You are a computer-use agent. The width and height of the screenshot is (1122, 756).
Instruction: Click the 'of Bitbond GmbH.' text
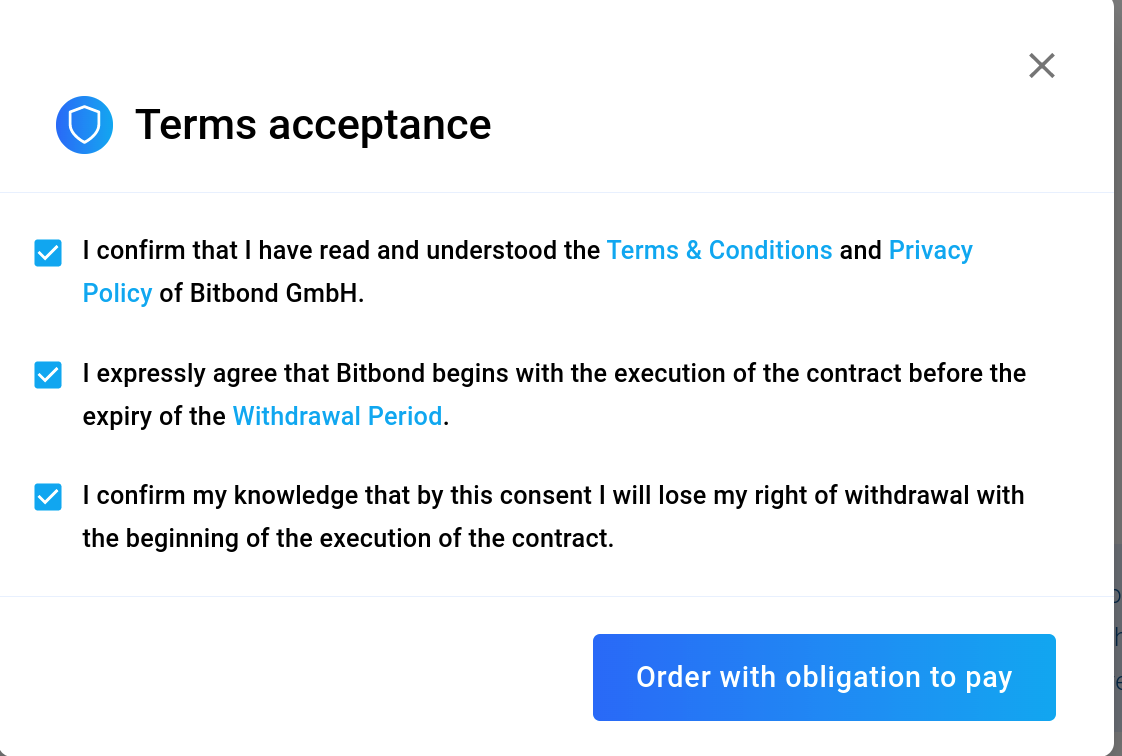(262, 293)
